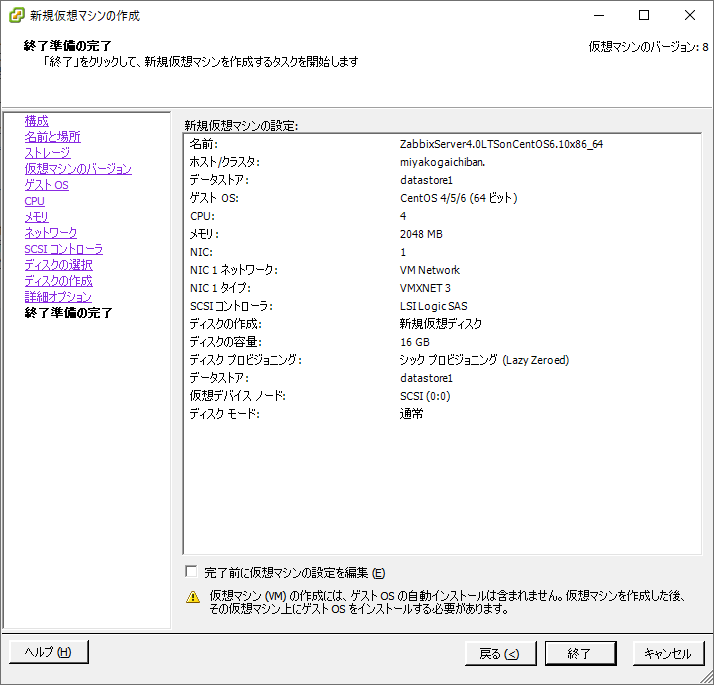Maximize the wizard window
The width and height of the screenshot is (714, 685).
(x=644, y=15)
